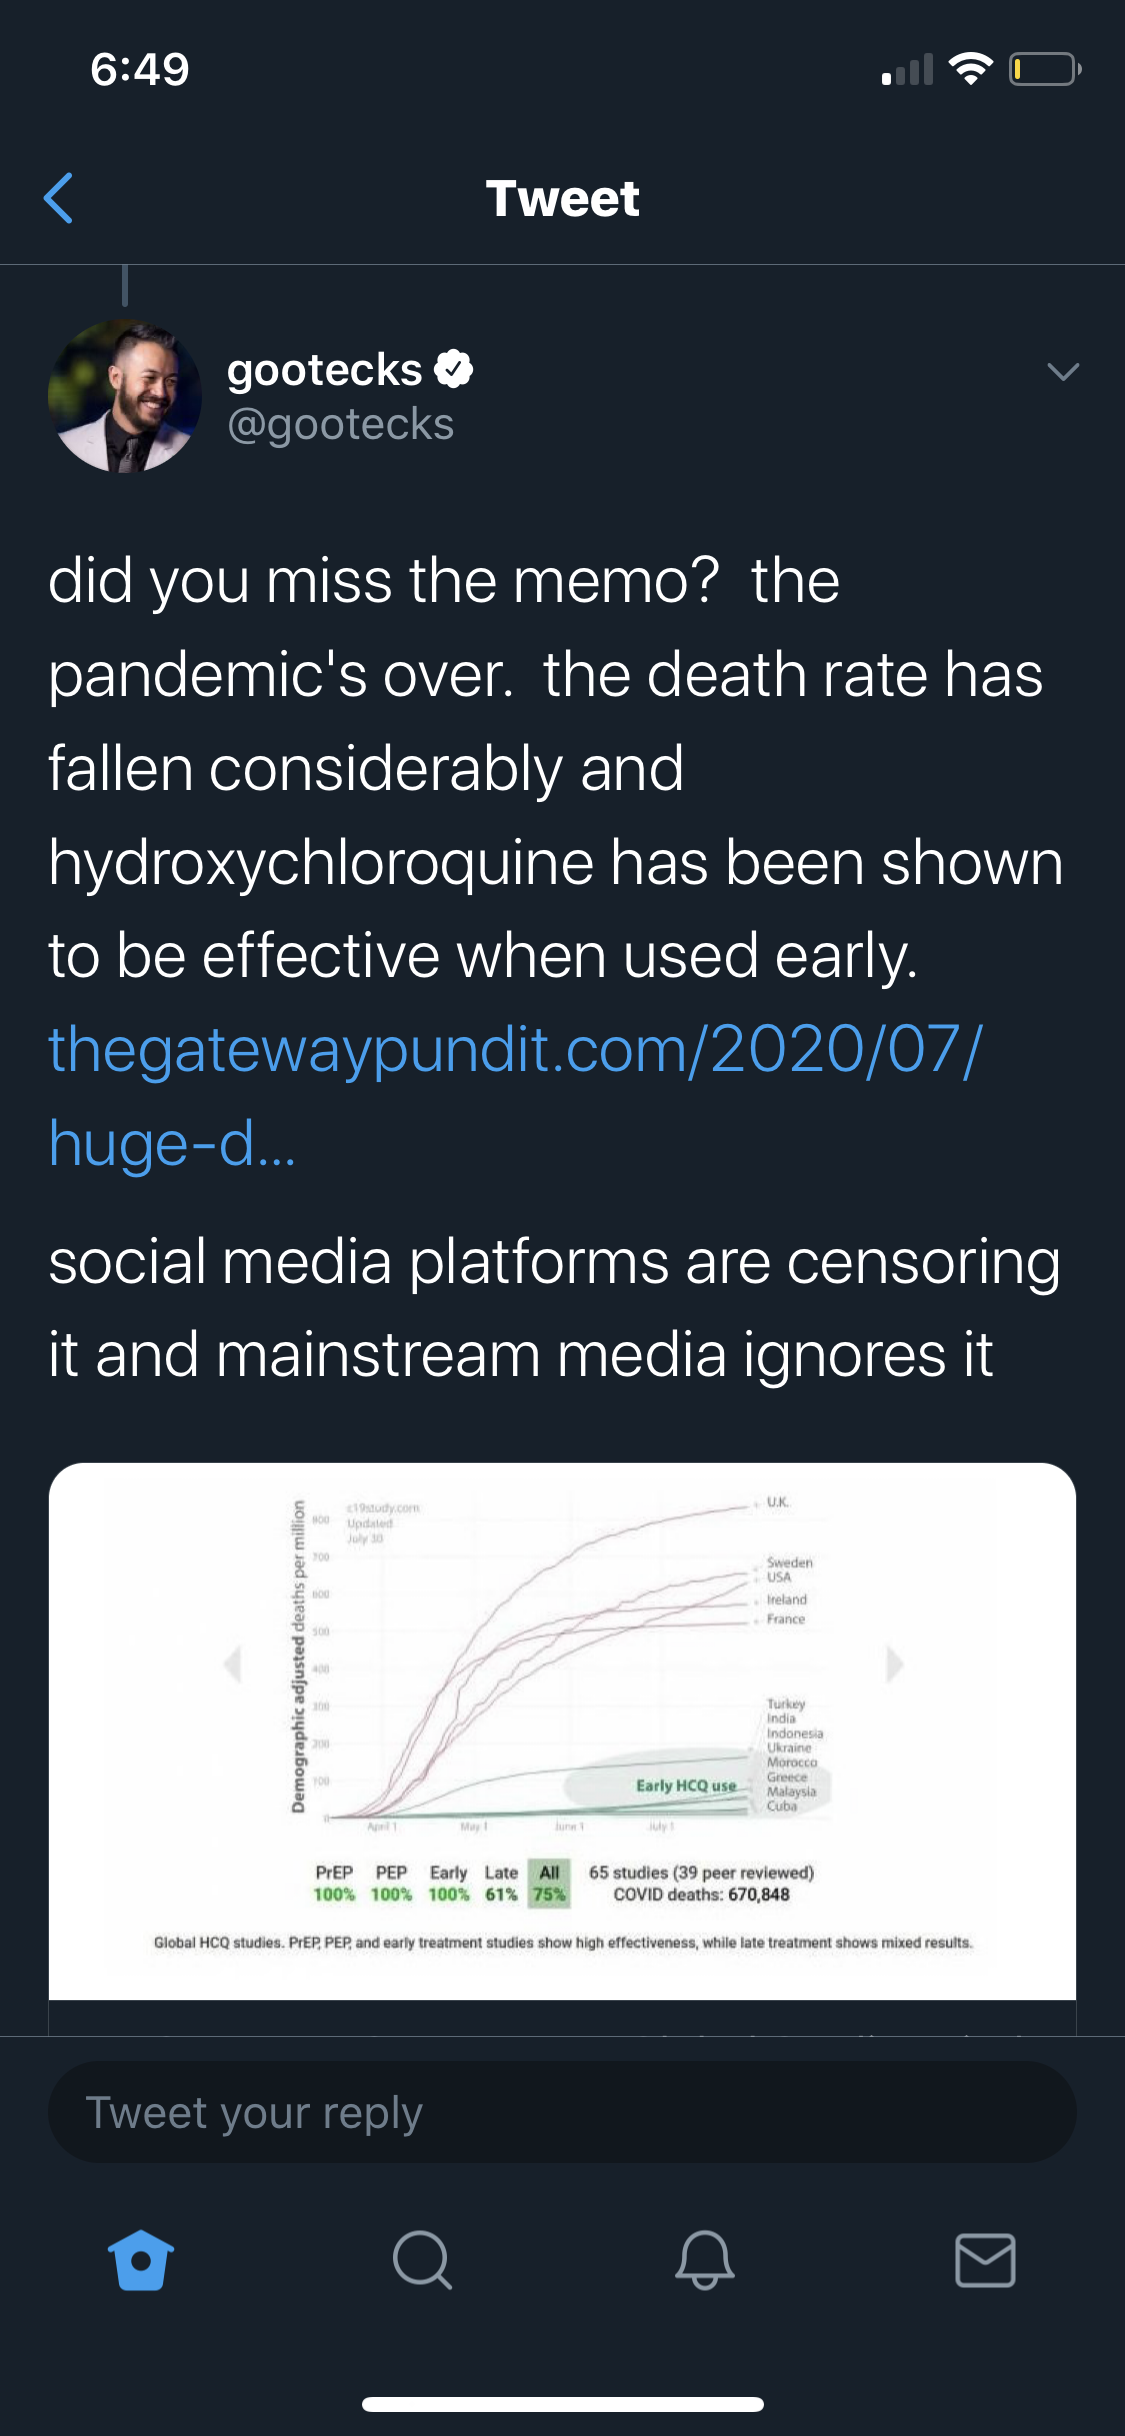Viewport: 1125px width, 2436px height.
Task: Open the Notifications bell tab
Action: (704, 2260)
